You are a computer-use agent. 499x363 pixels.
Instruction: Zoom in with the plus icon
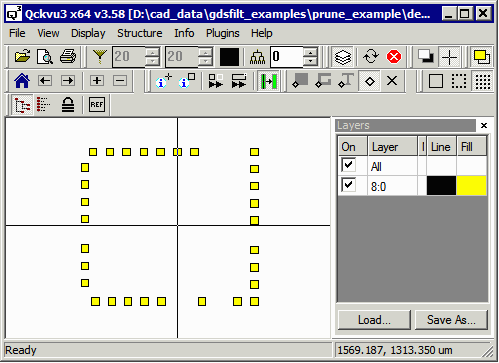click(97, 81)
